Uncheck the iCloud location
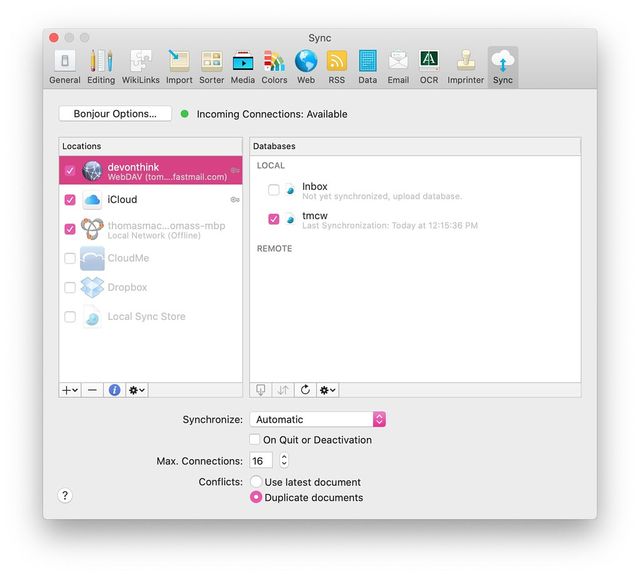The image size is (640, 576). 70,200
